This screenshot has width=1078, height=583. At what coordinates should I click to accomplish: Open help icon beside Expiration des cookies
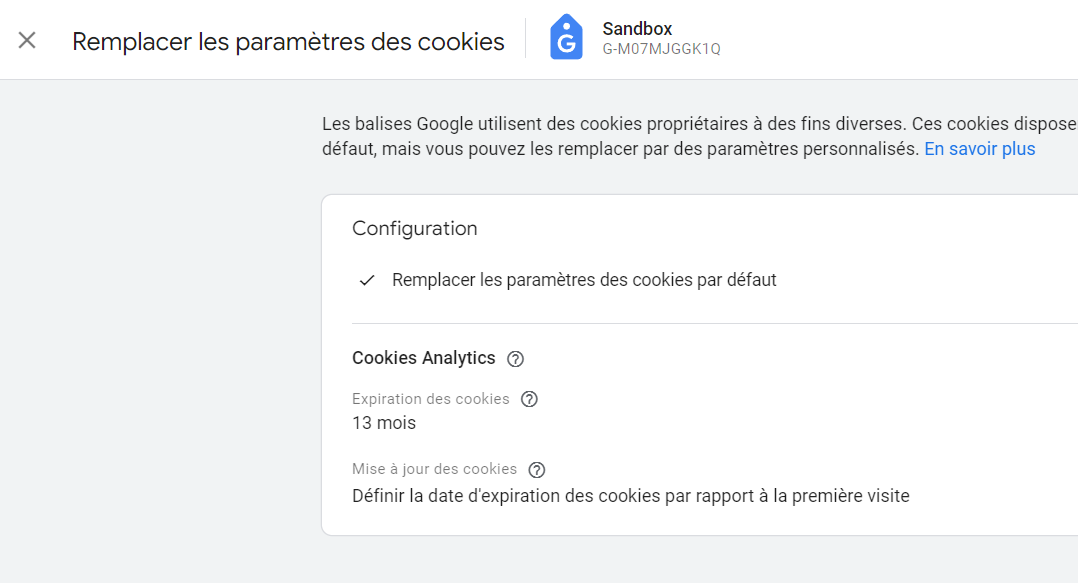529,399
